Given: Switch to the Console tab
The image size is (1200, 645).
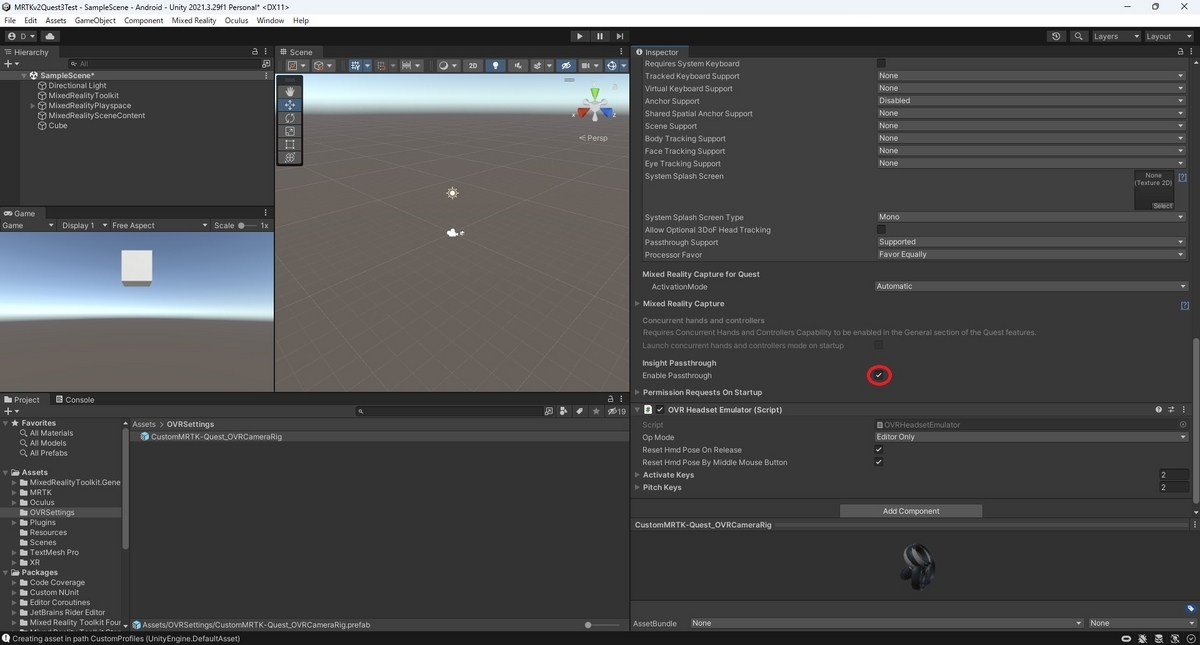Looking at the screenshot, I should coord(75,399).
